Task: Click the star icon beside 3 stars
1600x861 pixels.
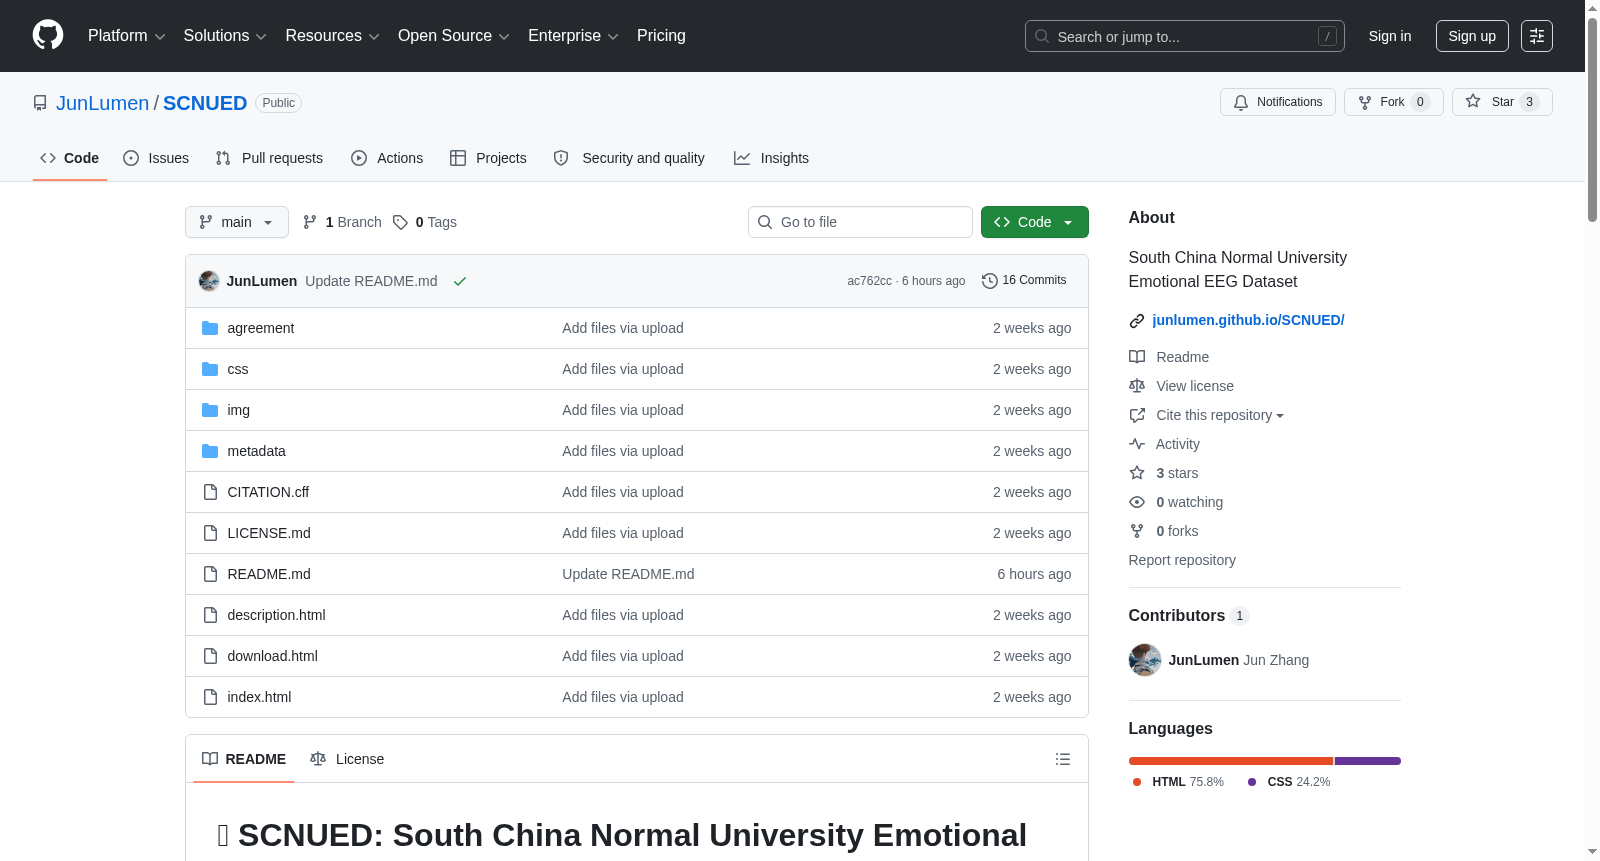Action: (x=1137, y=473)
